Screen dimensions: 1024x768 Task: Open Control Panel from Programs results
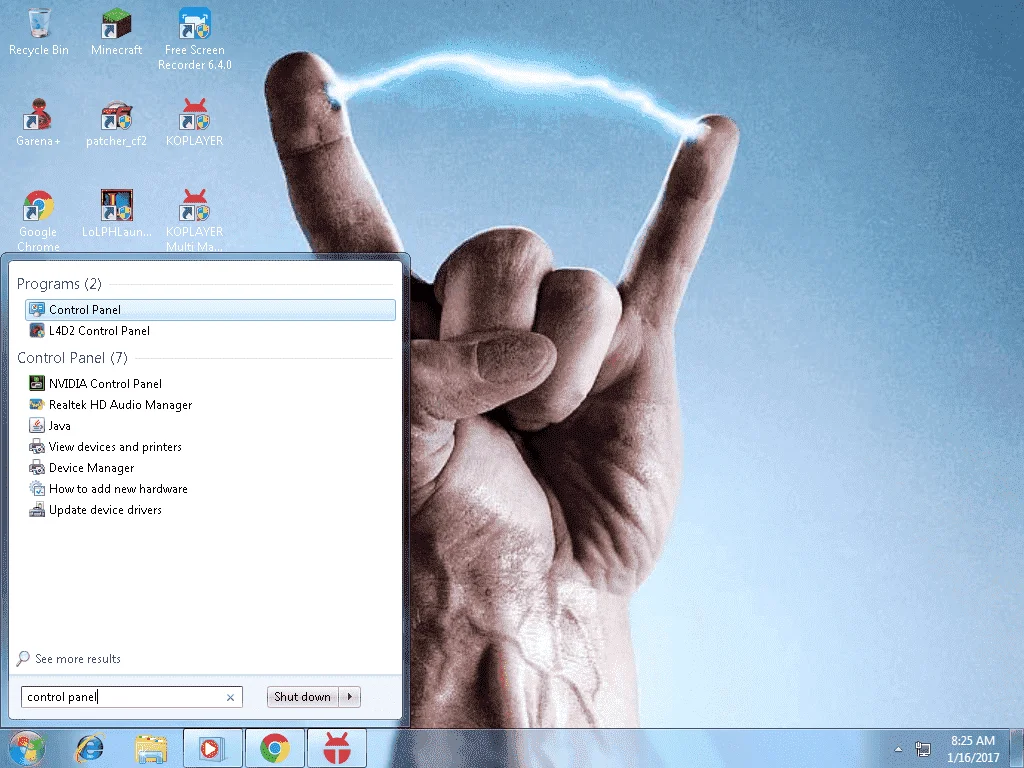pos(210,310)
